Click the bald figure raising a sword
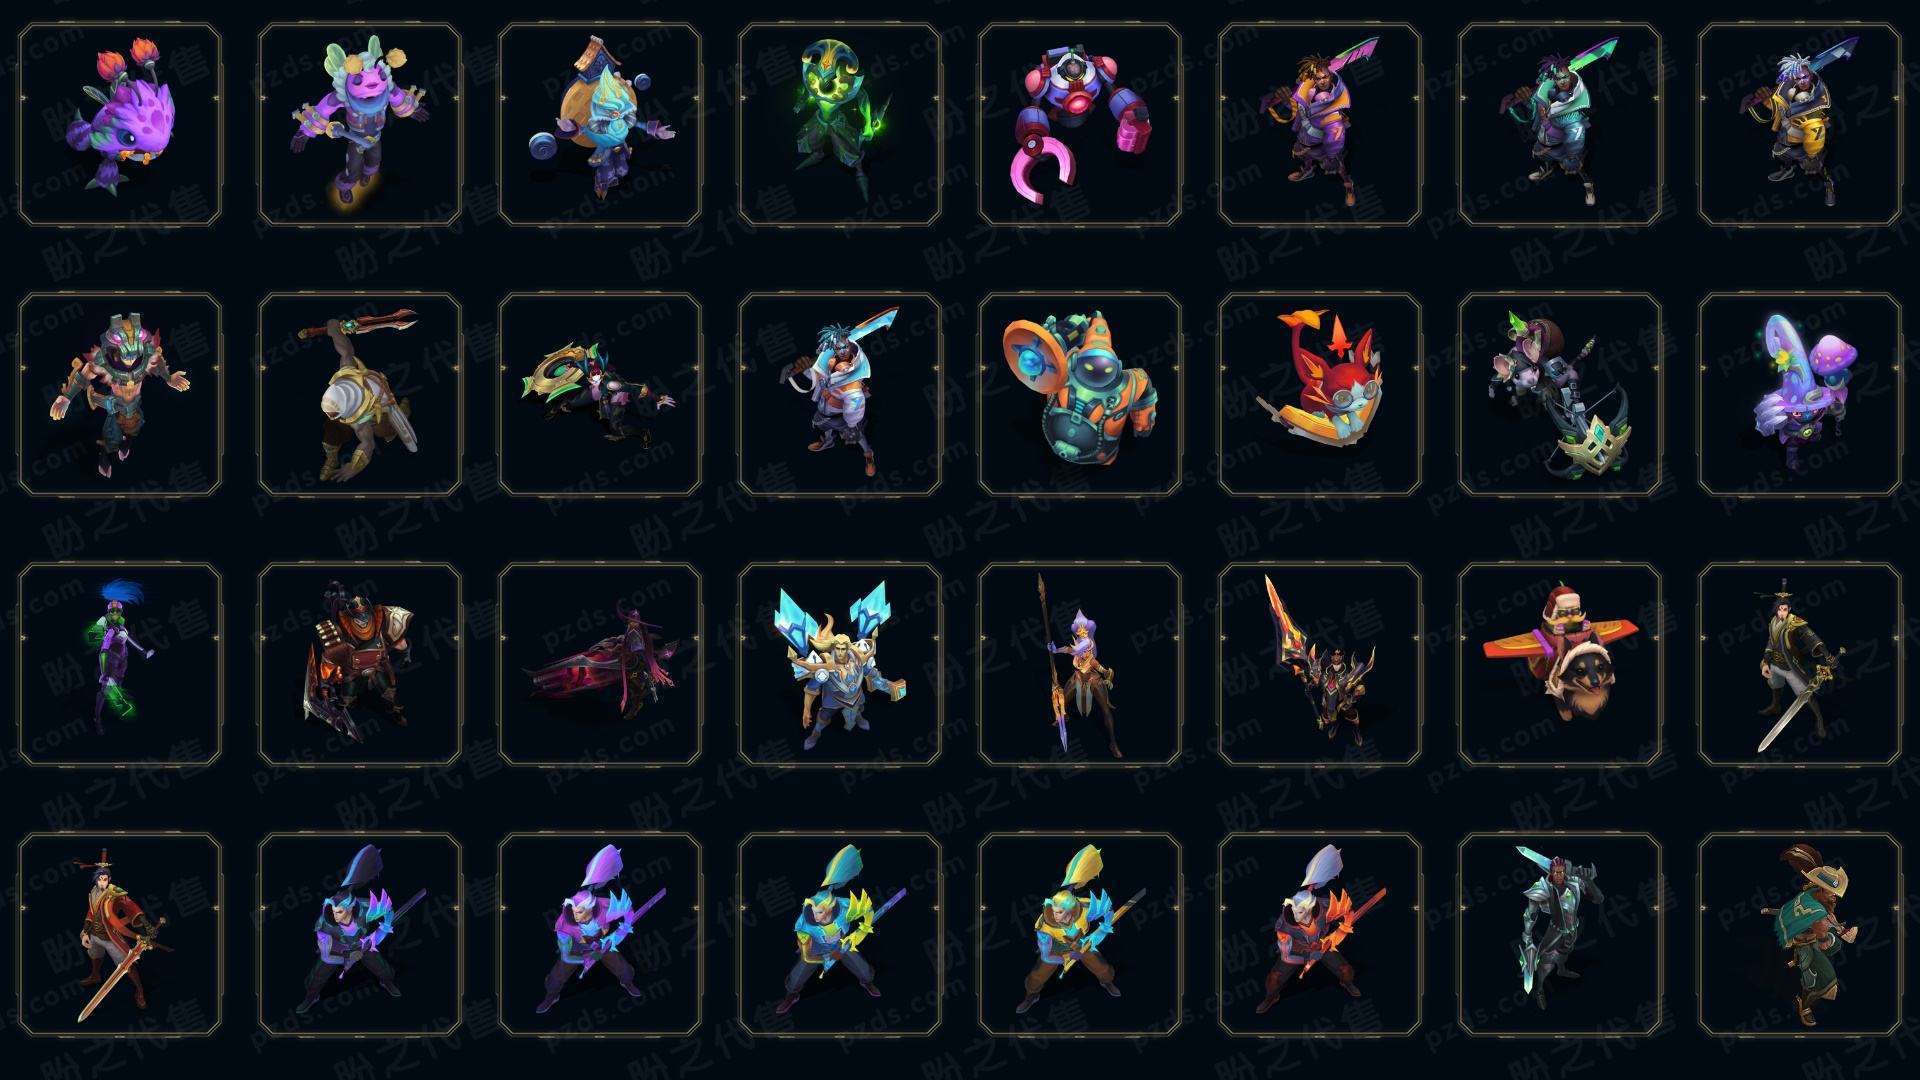This screenshot has width=1920, height=1080. click(x=360, y=394)
